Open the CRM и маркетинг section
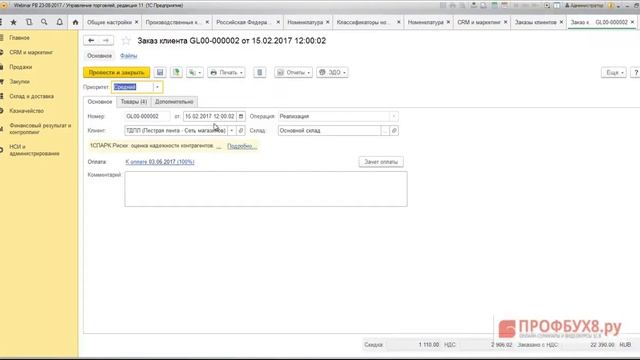640x360 pixels. point(31,52)
